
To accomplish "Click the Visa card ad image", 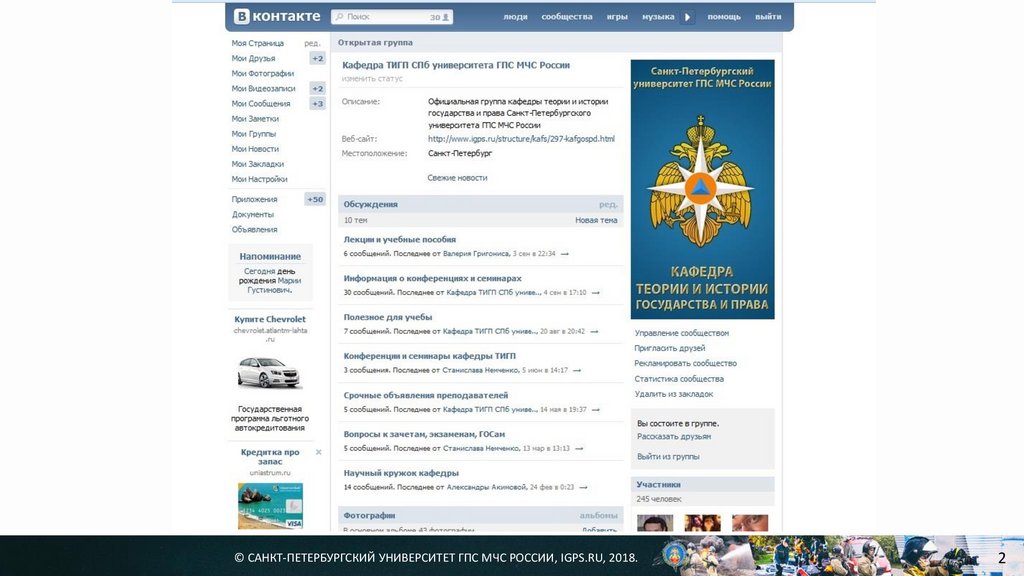I will [x=270, y=506].
